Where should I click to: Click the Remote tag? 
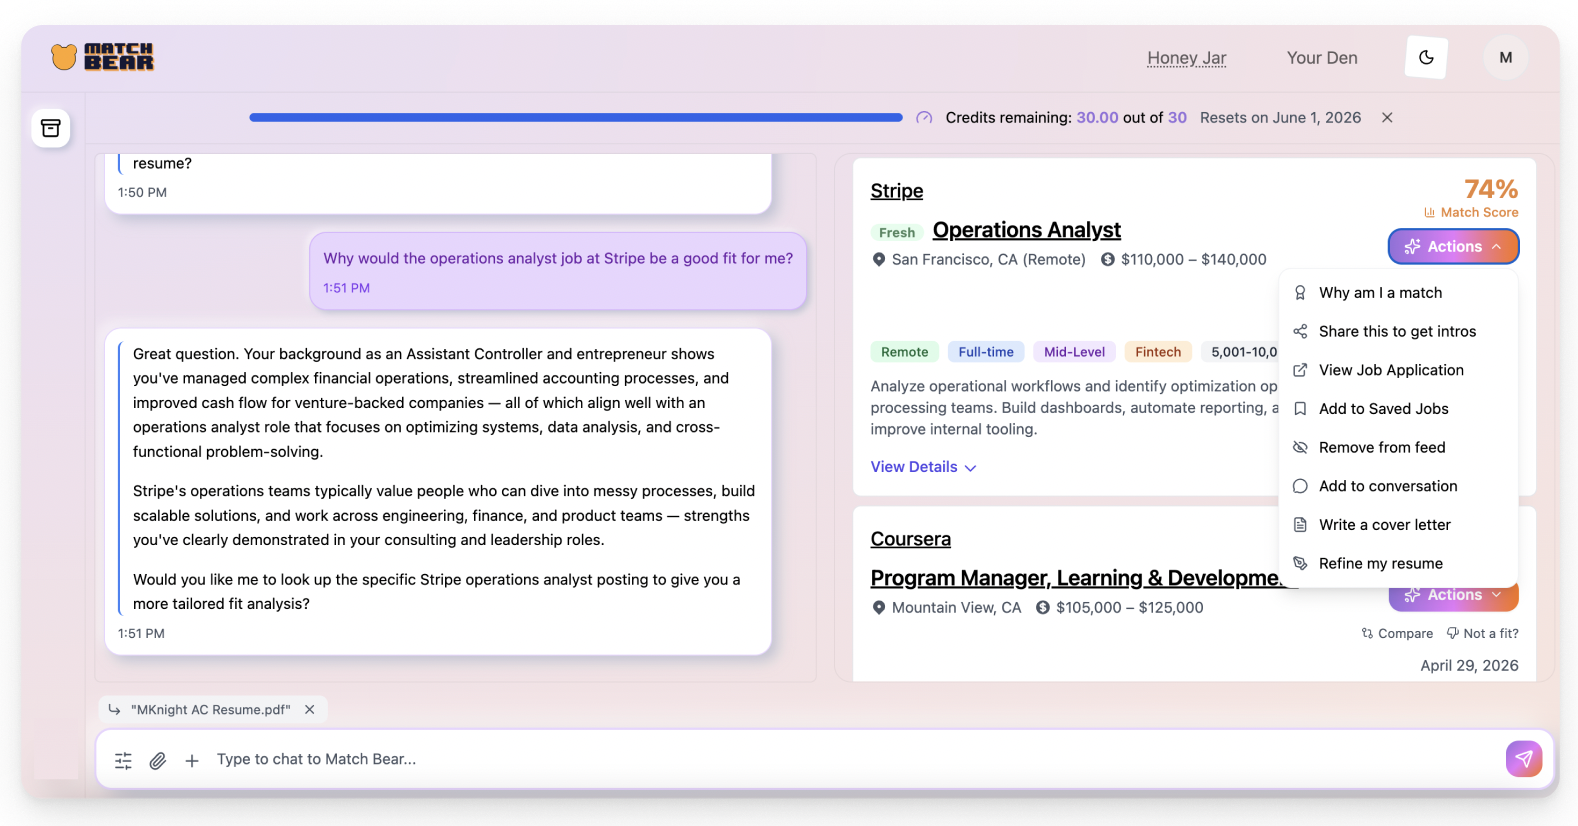905,352
